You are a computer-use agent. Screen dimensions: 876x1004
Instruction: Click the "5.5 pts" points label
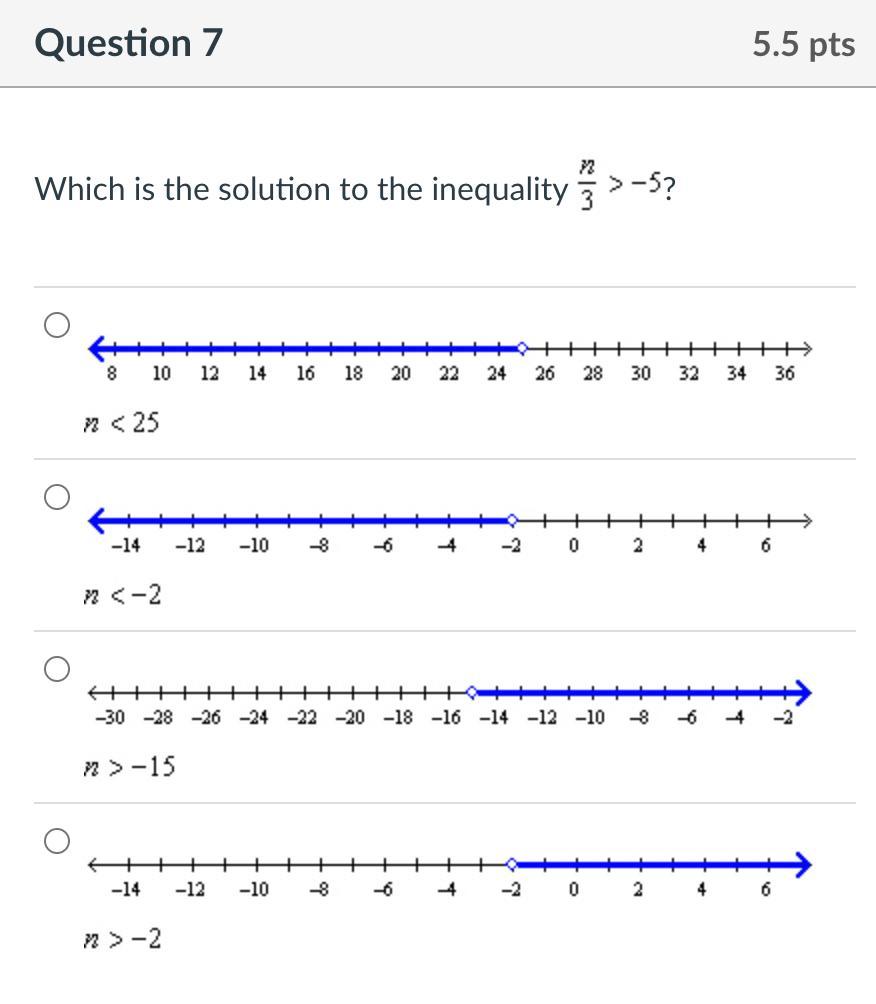(804, 45)
